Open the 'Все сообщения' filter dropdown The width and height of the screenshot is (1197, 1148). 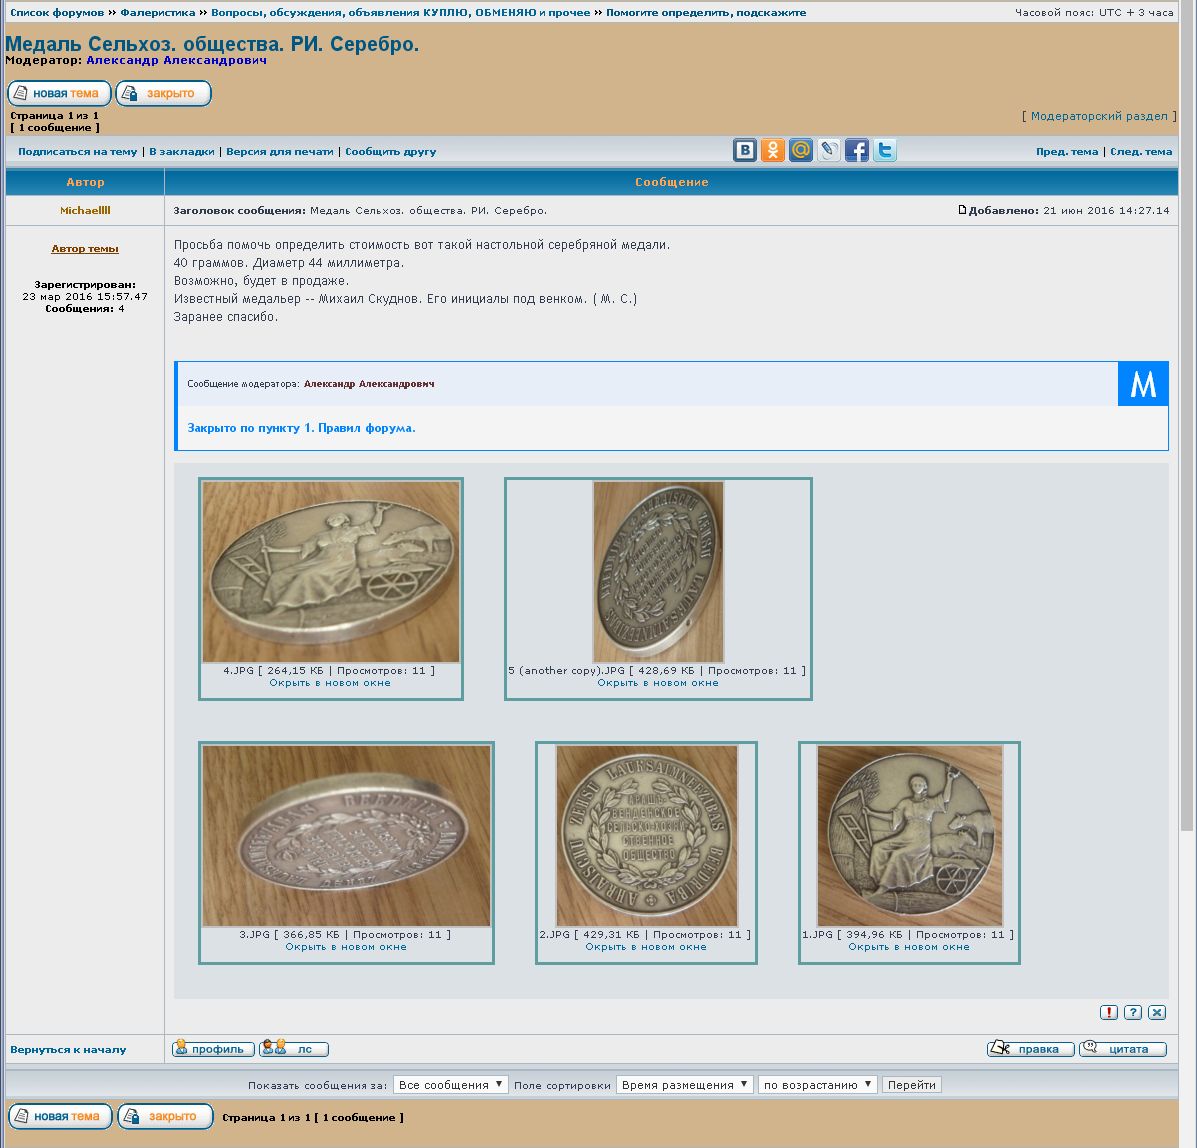(x=450, y=1085)
